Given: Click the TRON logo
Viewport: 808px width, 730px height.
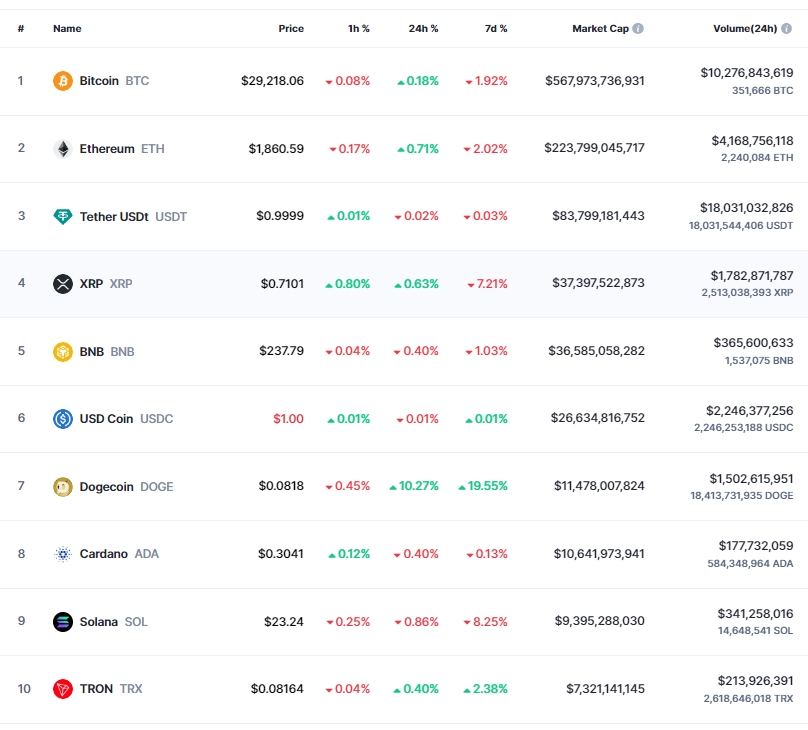Looking at the screenshot, I should point(63,689).
